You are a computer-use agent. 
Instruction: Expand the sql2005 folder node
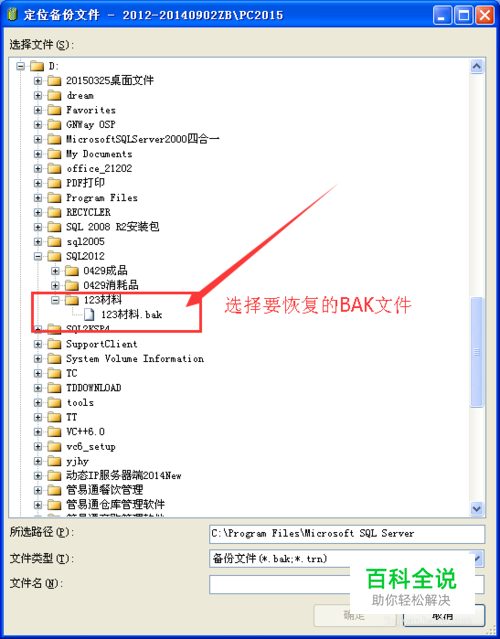[x=38, y=242]
